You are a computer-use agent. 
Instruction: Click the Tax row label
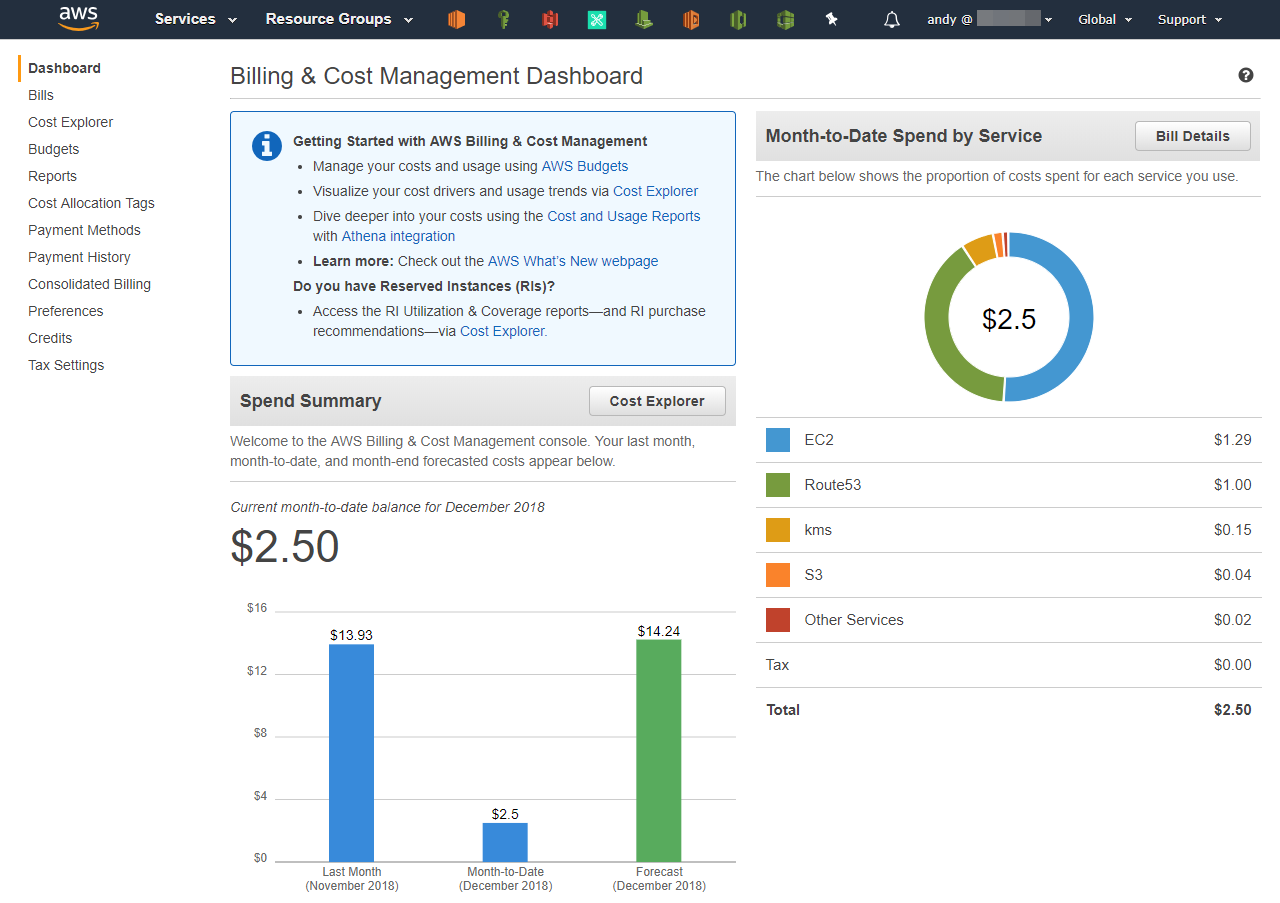[x=777, y=665]
